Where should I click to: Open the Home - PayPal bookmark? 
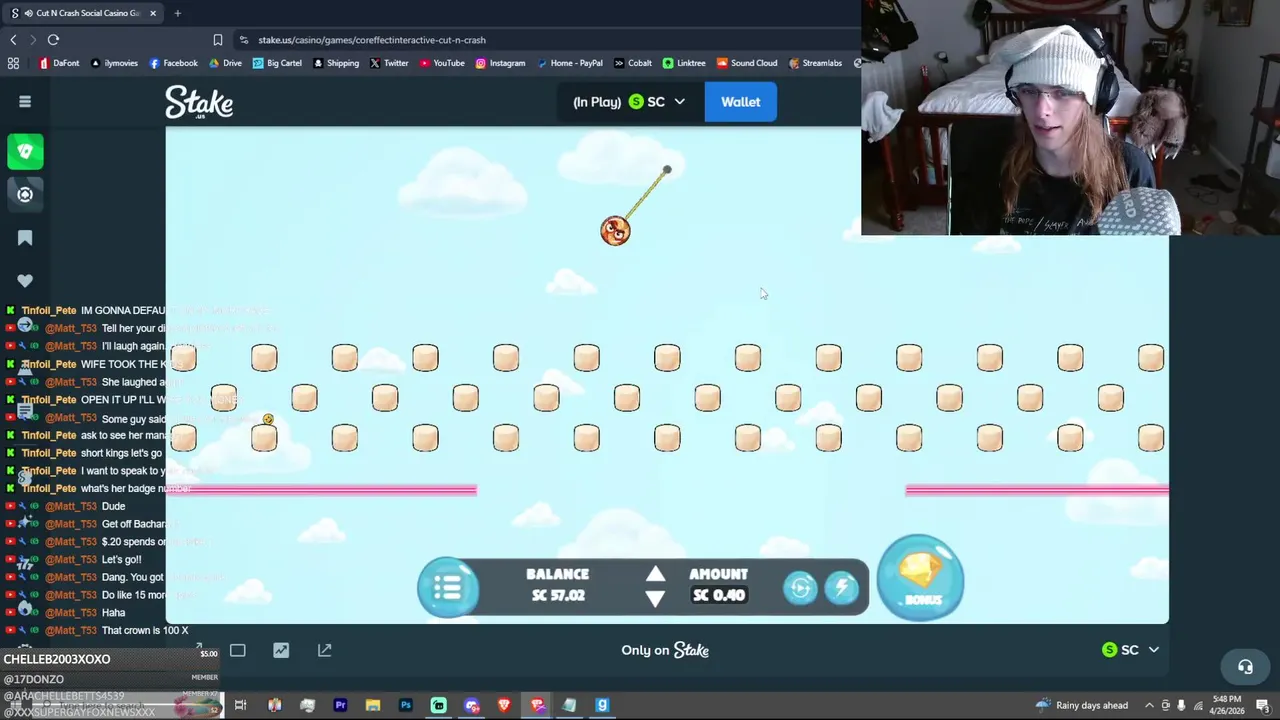570,63
